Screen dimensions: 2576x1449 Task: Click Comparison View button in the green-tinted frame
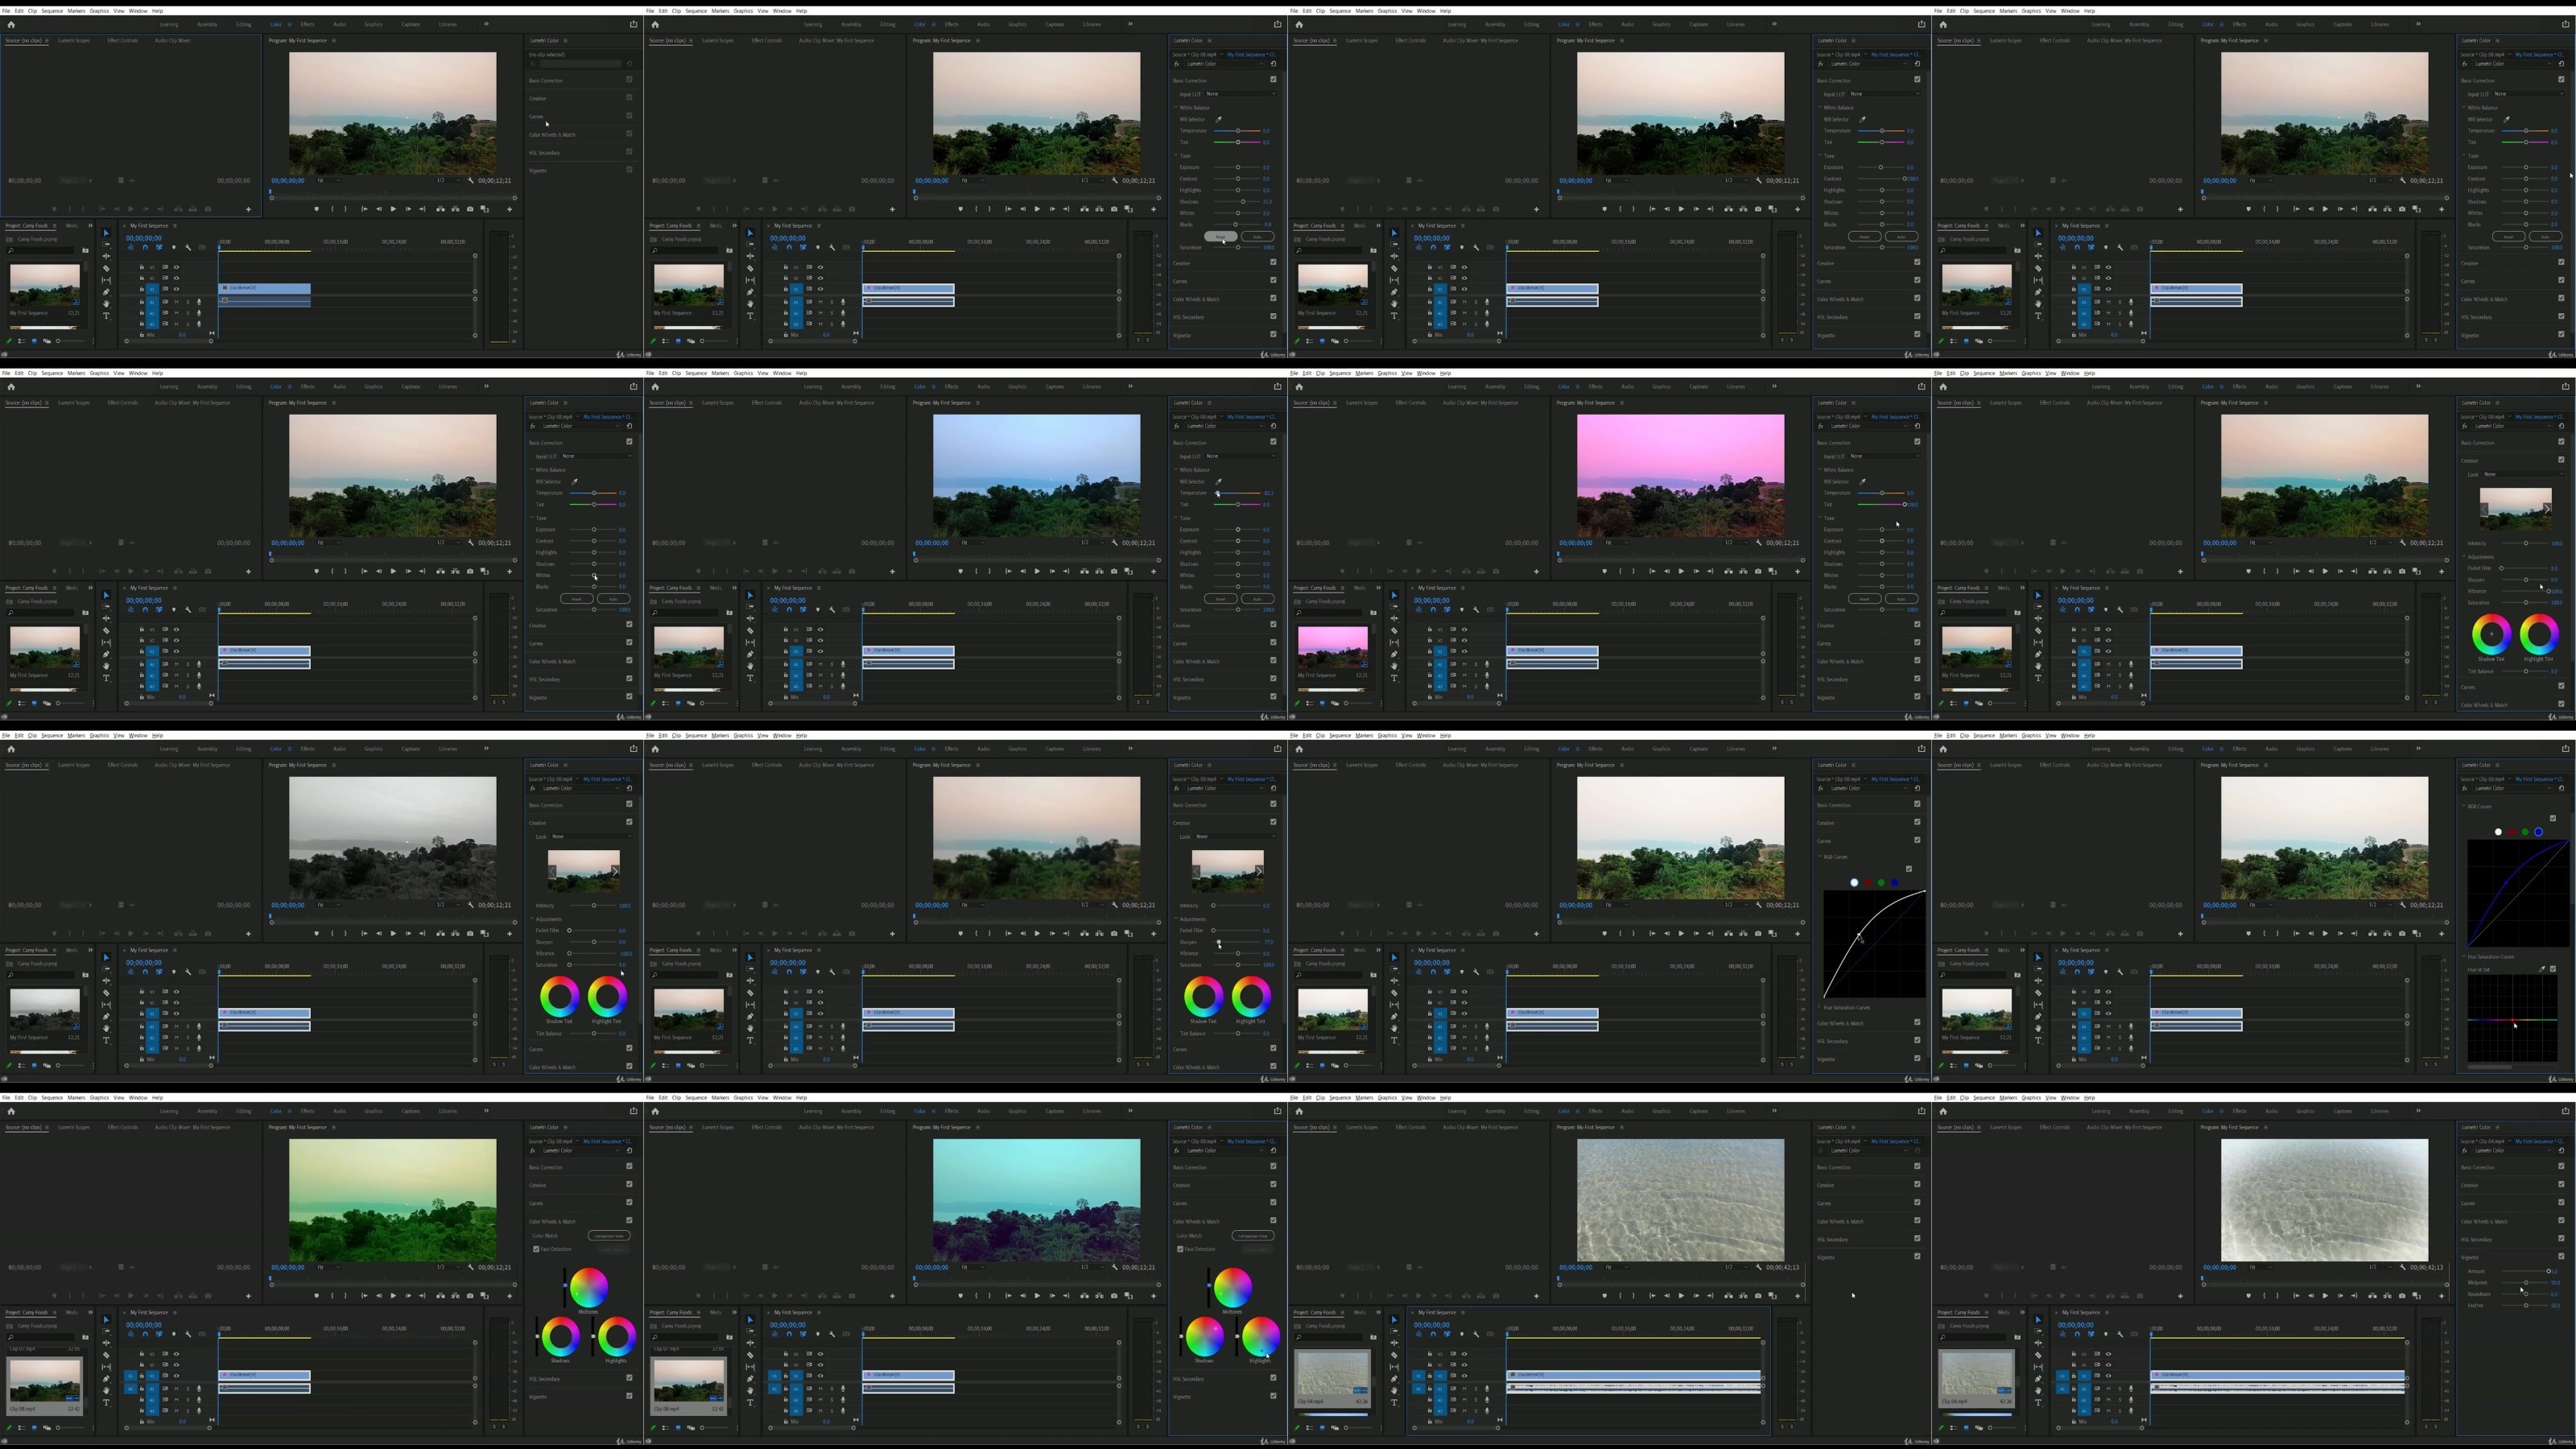609,1236
